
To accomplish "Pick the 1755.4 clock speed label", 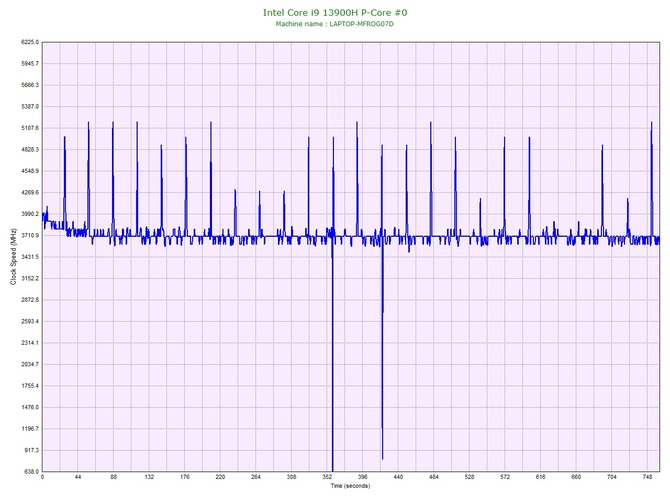I will click(x=30, y=386).
